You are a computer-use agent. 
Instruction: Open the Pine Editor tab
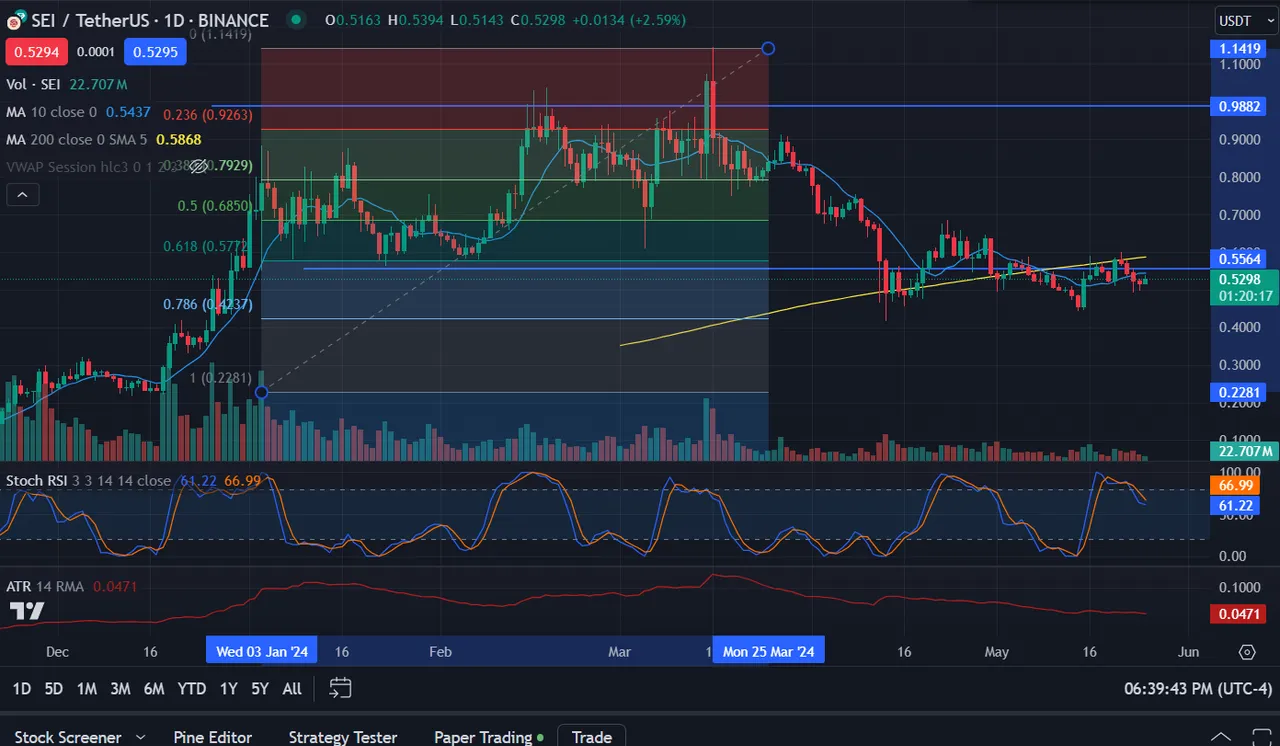tap(213, 737)
